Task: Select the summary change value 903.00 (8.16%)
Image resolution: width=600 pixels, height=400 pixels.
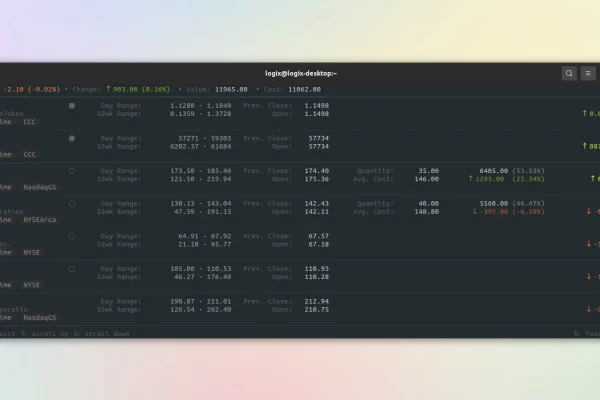Action: click(x=141, y=89)
